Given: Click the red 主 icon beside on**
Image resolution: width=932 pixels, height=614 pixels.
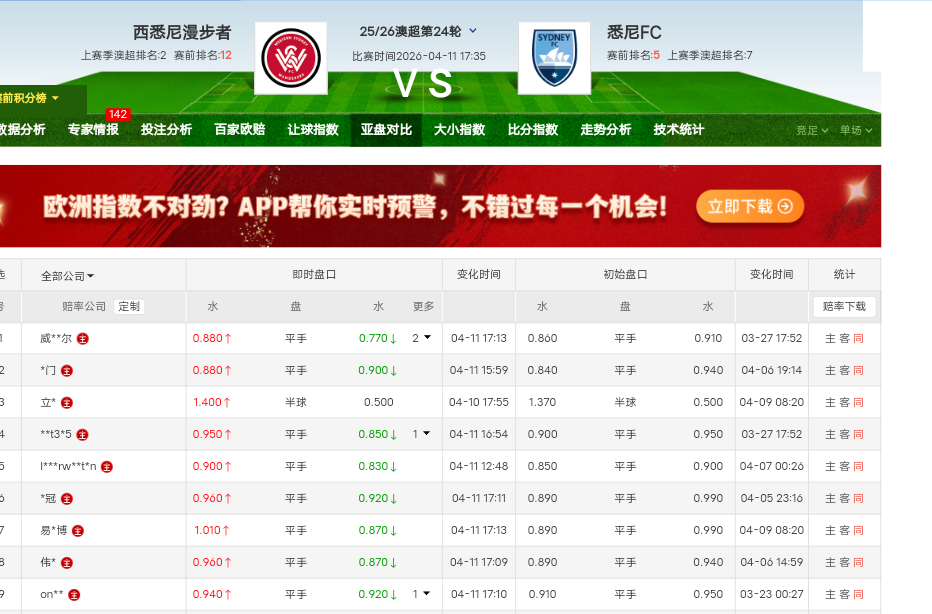Looking at the screenshot, I should click(x=74, y=594).
